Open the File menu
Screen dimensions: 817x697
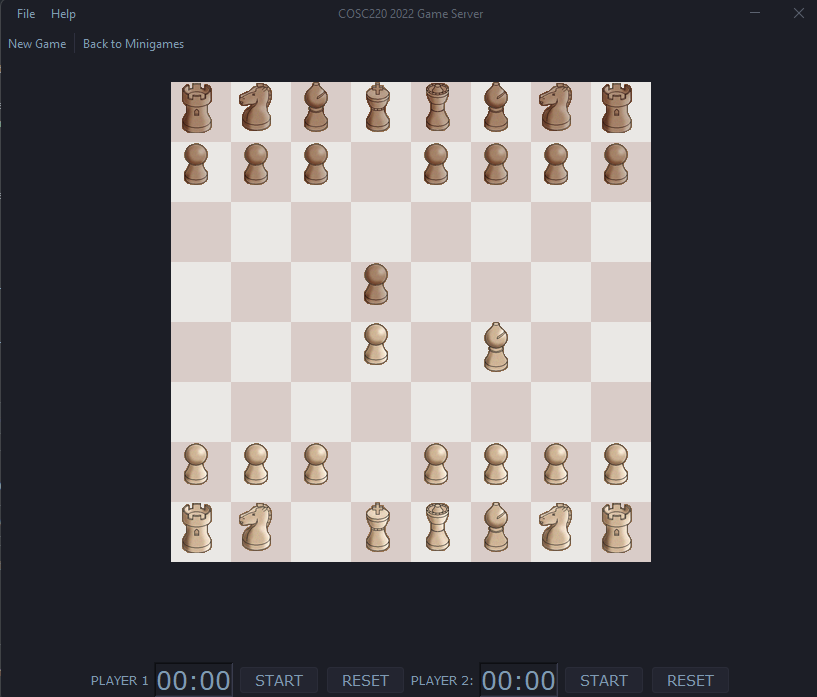pos(24,13)
